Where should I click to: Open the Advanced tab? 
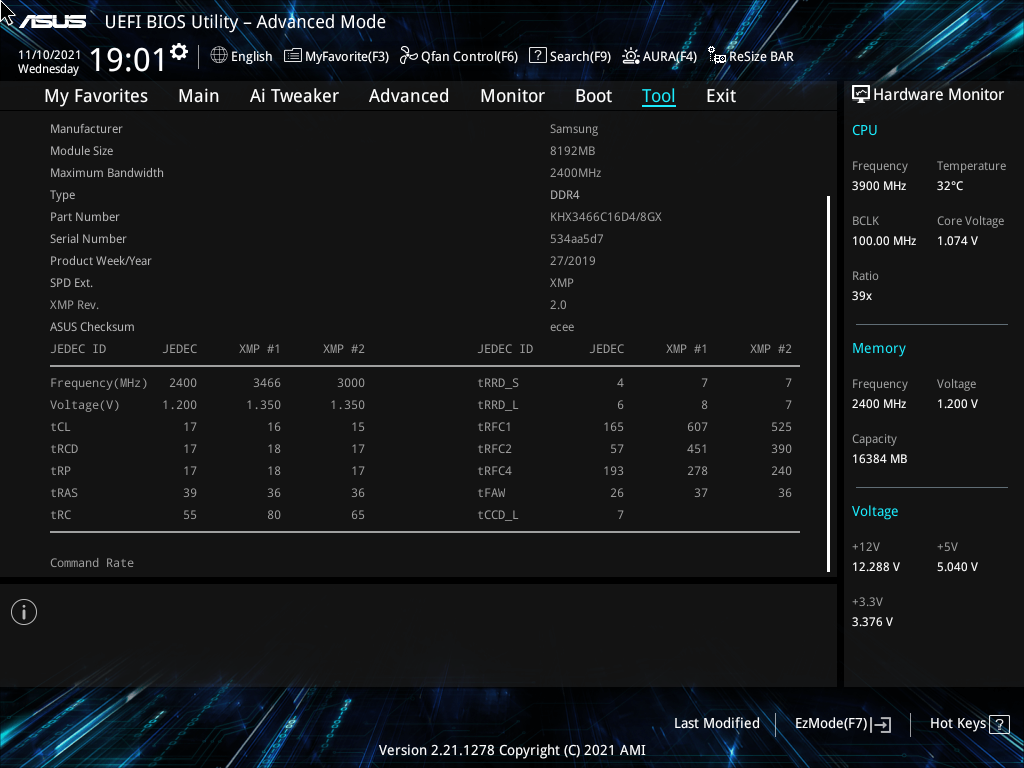pos(409,96)
